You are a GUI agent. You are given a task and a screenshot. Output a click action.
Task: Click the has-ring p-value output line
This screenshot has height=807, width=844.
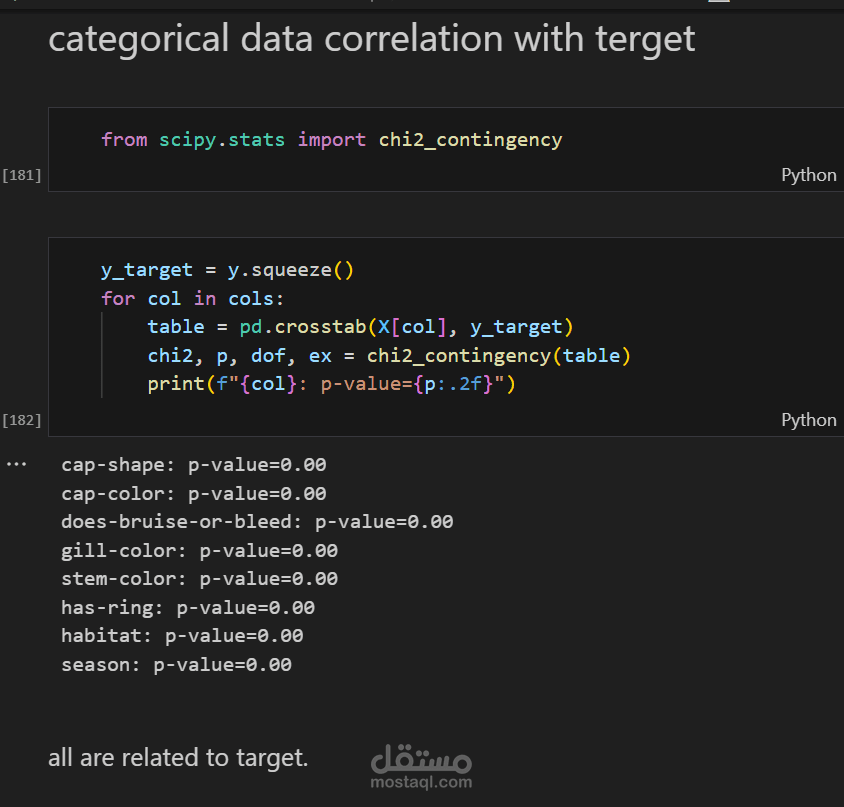tap(188, 608)
